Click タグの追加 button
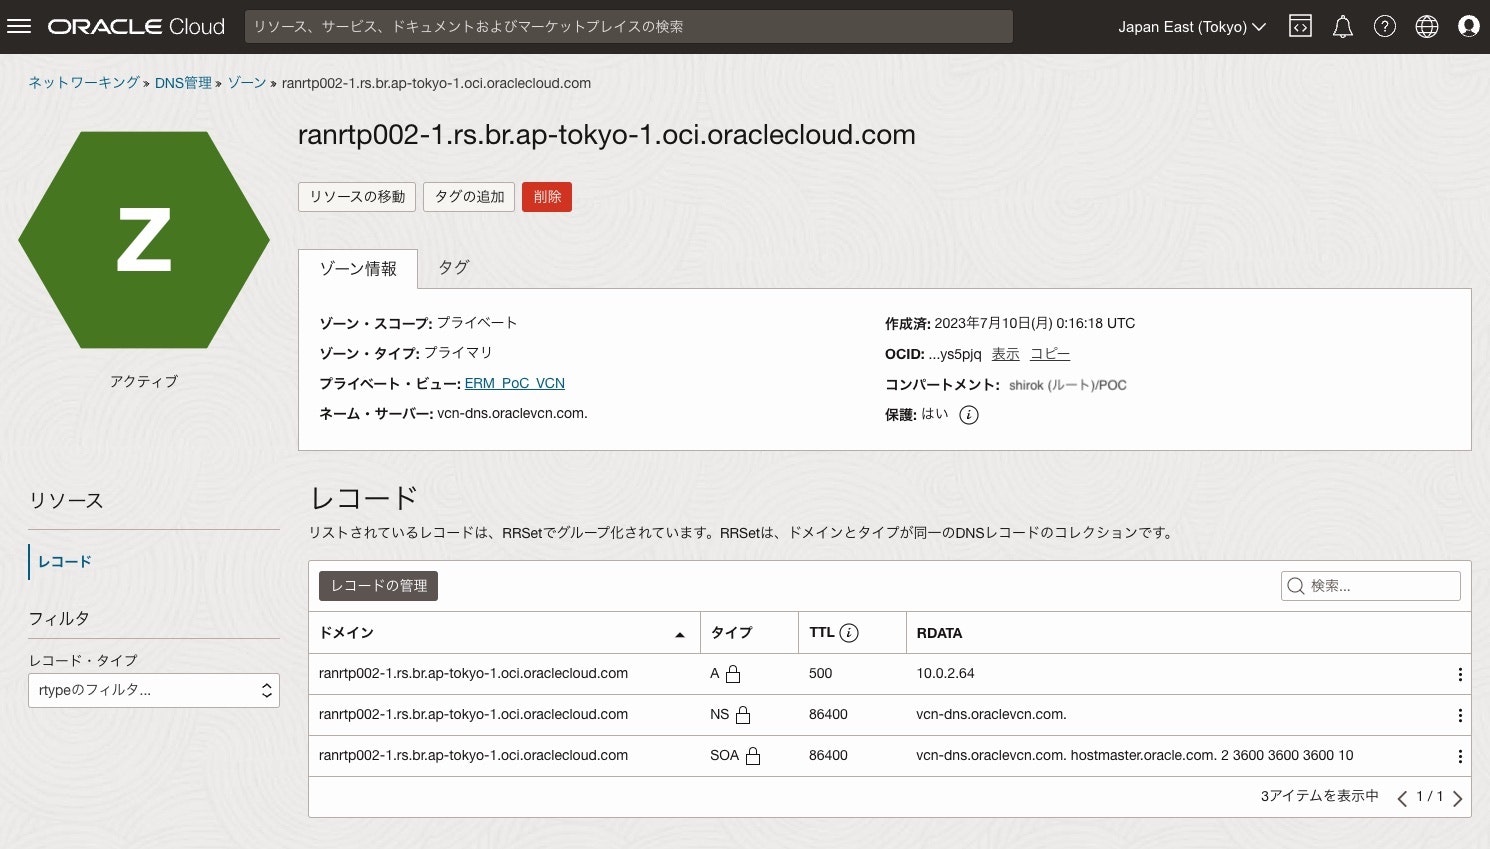This screenshot has width=1490, height=849. pyautogui.click(x=469, y=197)
